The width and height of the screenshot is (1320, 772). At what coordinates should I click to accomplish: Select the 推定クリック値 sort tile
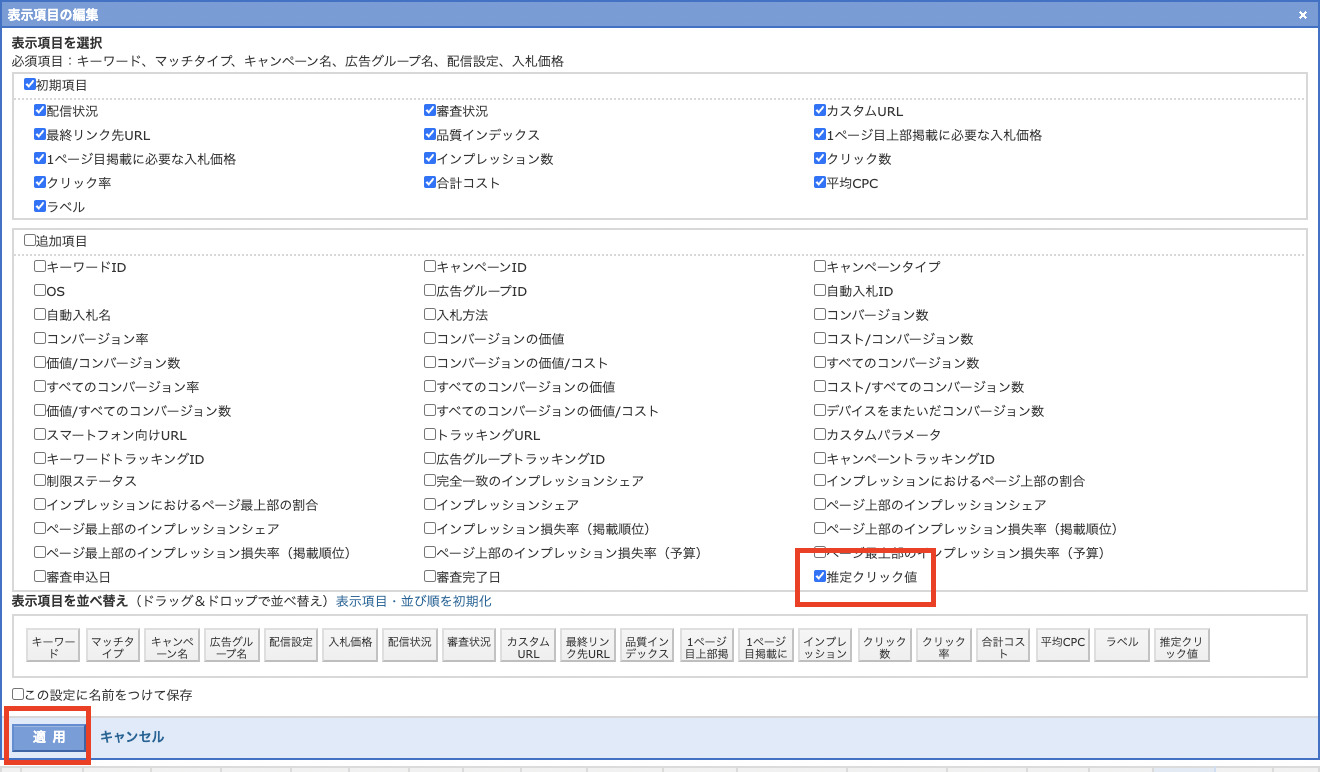point(1181,646)
